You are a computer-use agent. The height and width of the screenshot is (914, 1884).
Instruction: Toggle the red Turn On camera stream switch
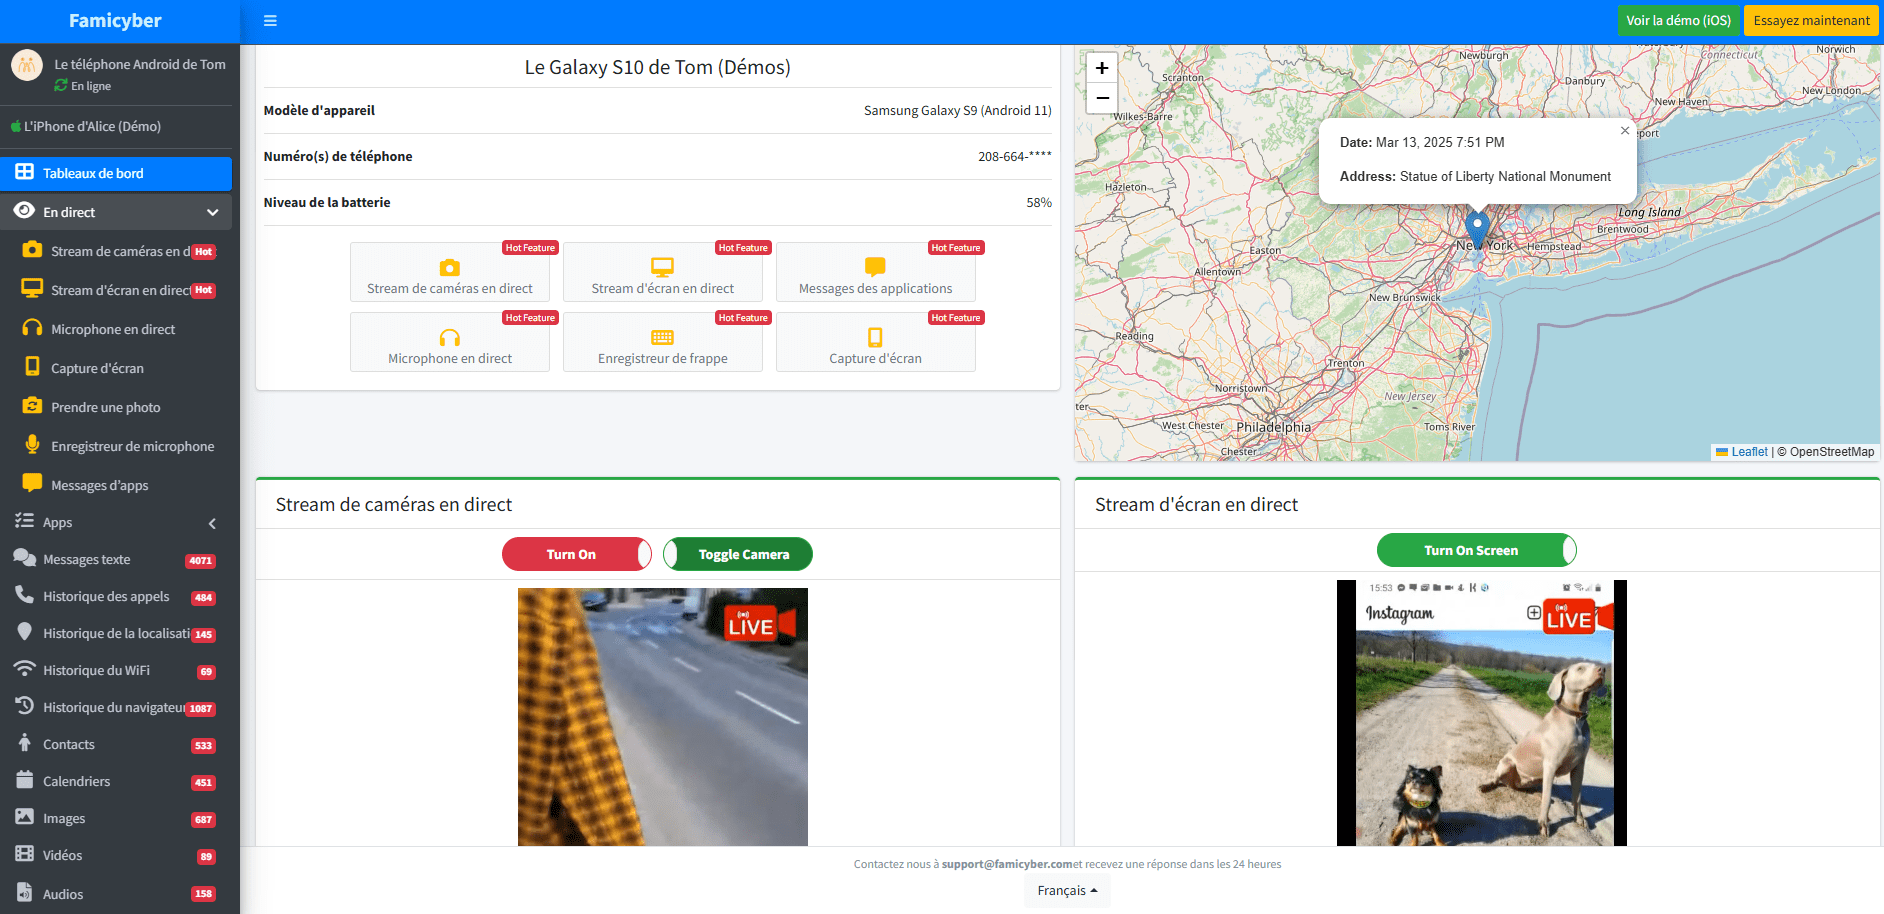pos(577,554)
